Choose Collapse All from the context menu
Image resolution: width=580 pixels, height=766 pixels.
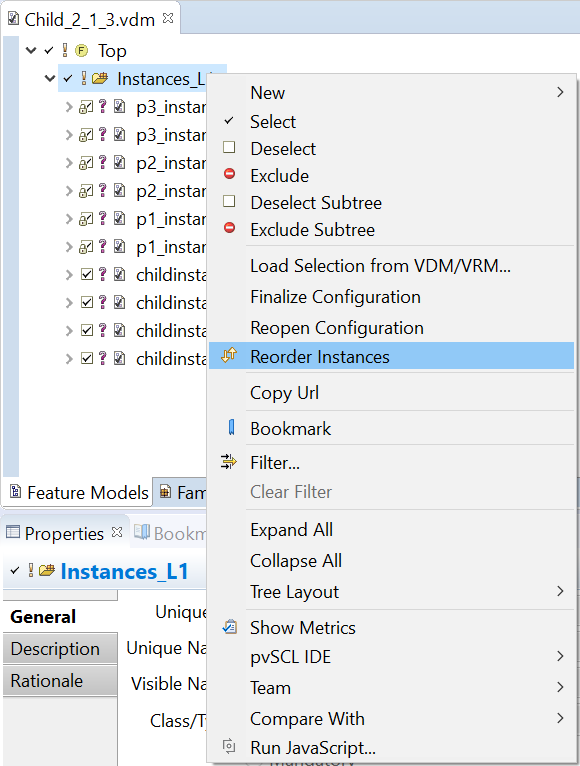coord(391,560)
